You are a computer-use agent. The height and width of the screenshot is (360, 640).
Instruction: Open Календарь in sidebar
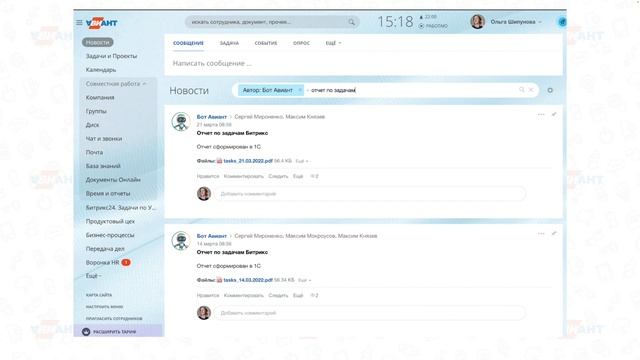(101, 70)
